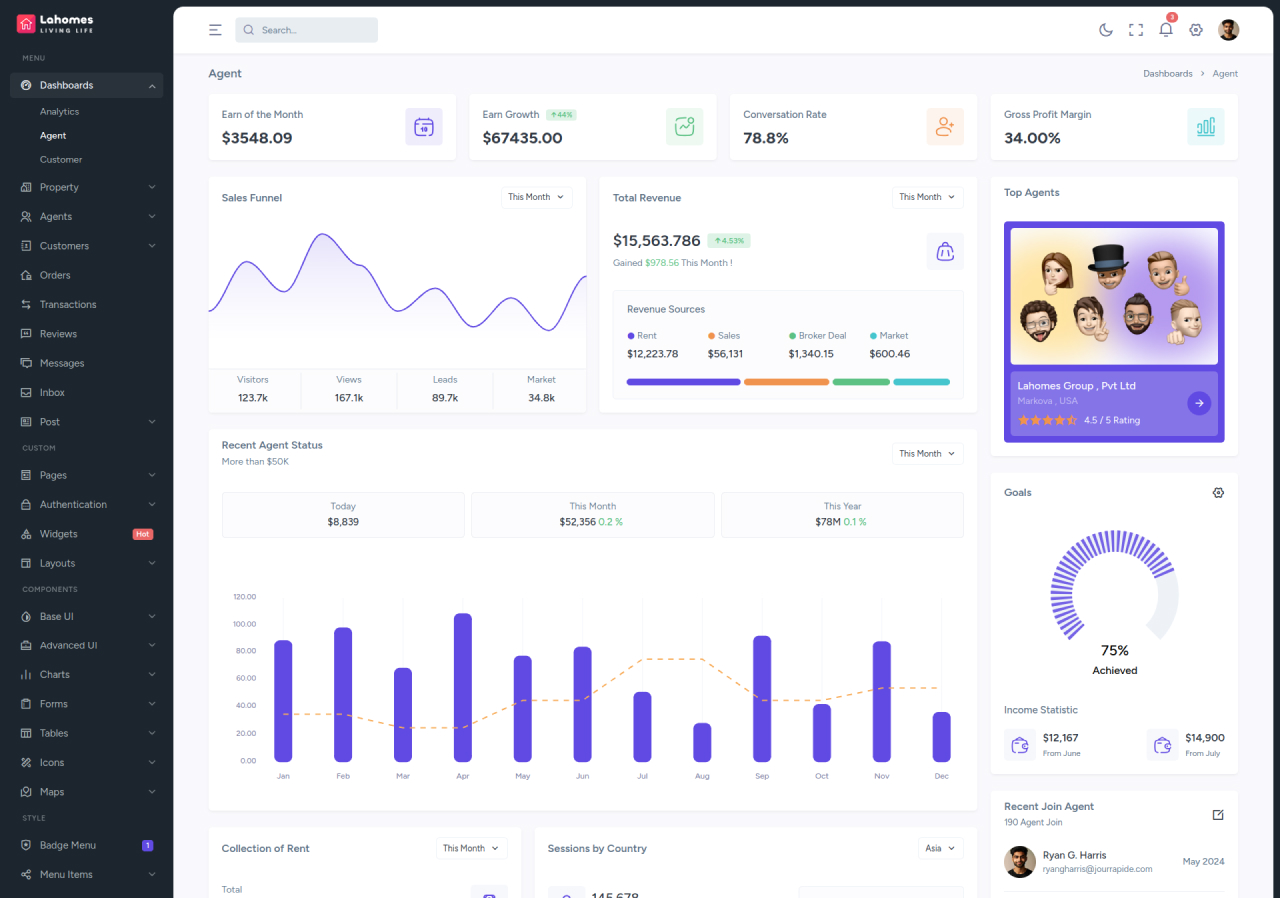Click the Top Agents memoji group image
Screen dimensions: 1280x898
click(x=1114, y=296)
